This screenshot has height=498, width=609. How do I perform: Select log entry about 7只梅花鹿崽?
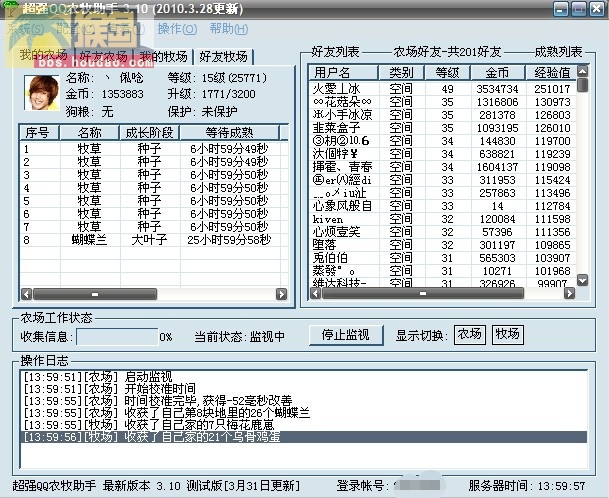[x=304, y=425]
